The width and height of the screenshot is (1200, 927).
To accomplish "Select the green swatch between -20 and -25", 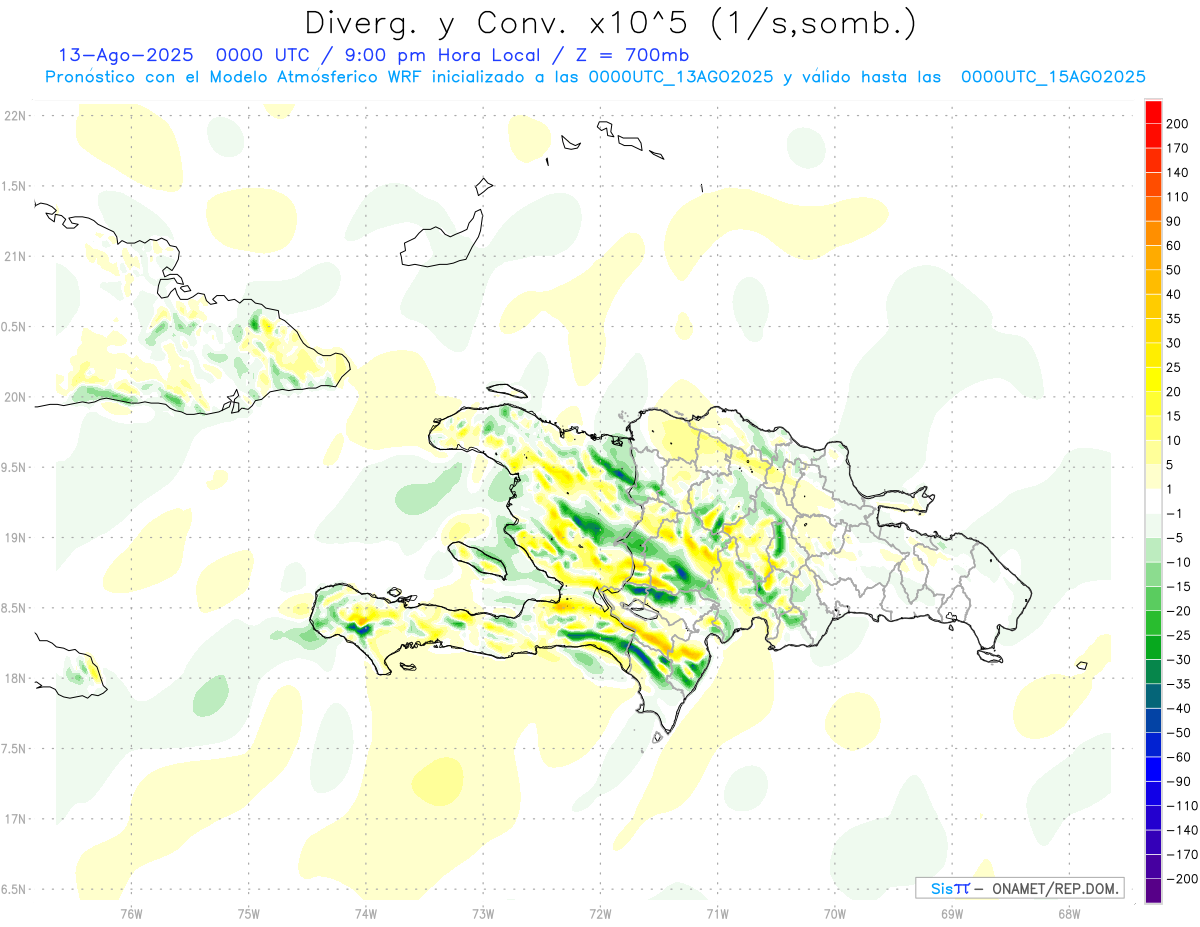I will pyautogui.click(x=1153, y=623).
